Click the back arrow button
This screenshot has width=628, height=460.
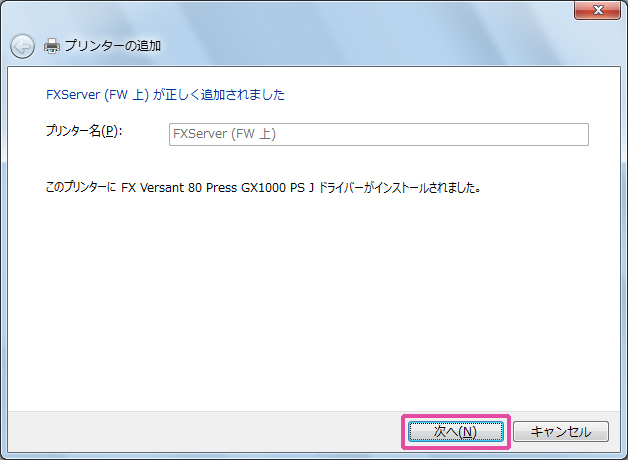(x=22, y=46)
